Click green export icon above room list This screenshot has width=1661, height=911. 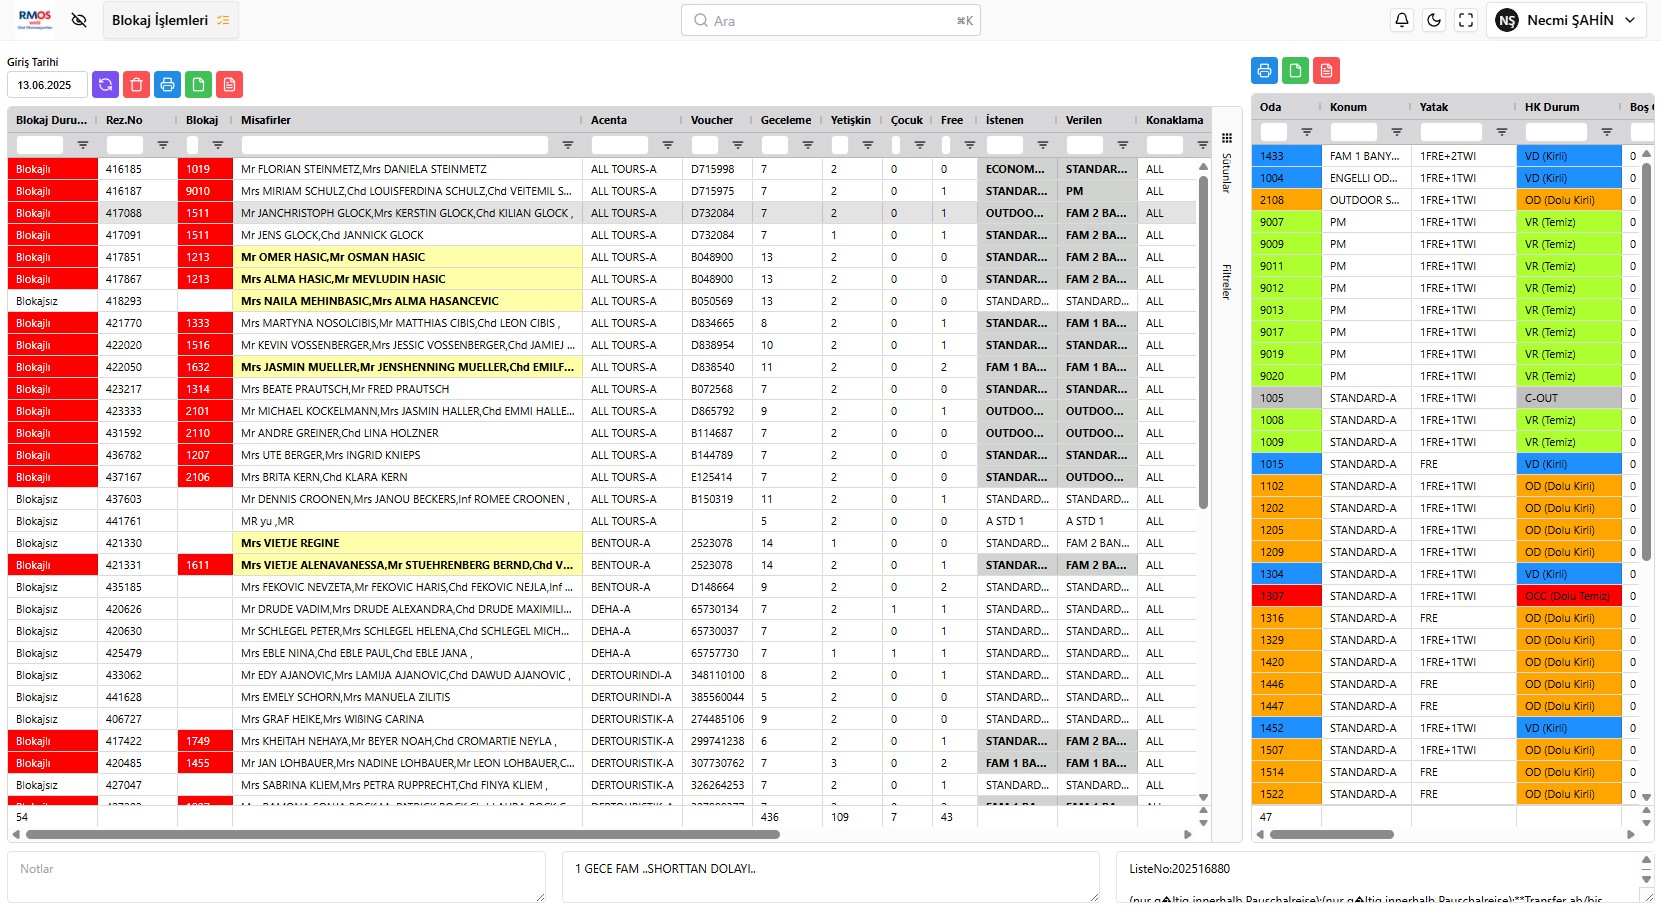click(x=1295, y=70)
